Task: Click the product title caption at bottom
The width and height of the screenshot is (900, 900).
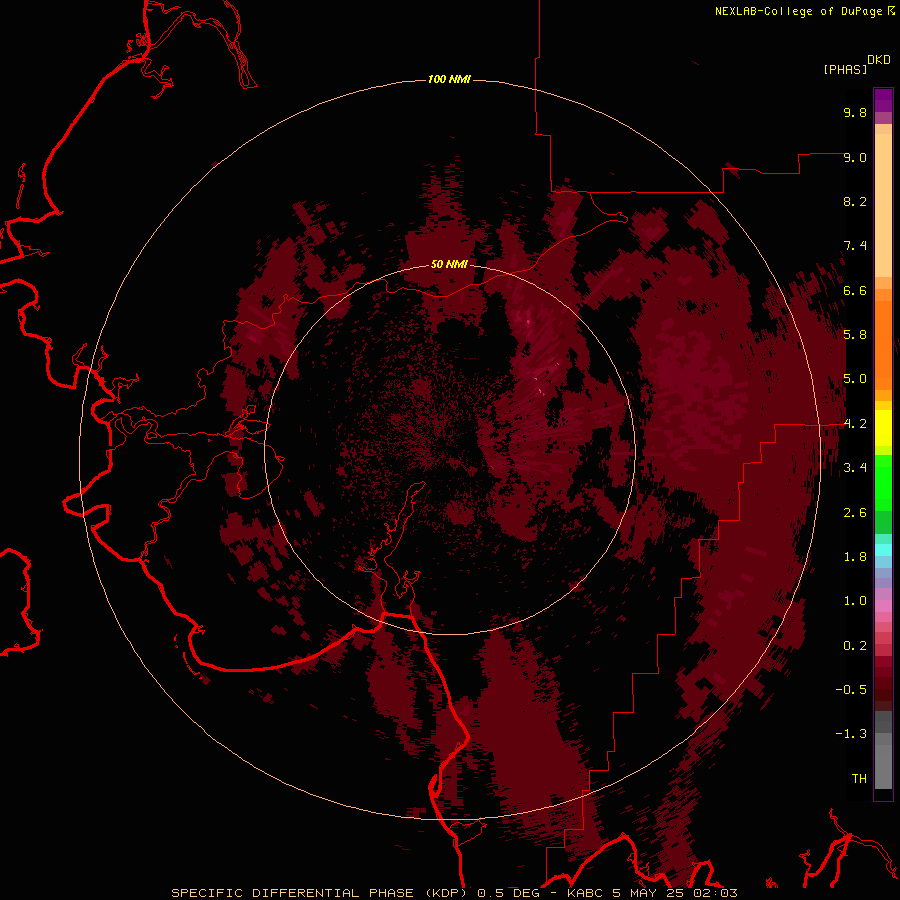Action: 454,893
